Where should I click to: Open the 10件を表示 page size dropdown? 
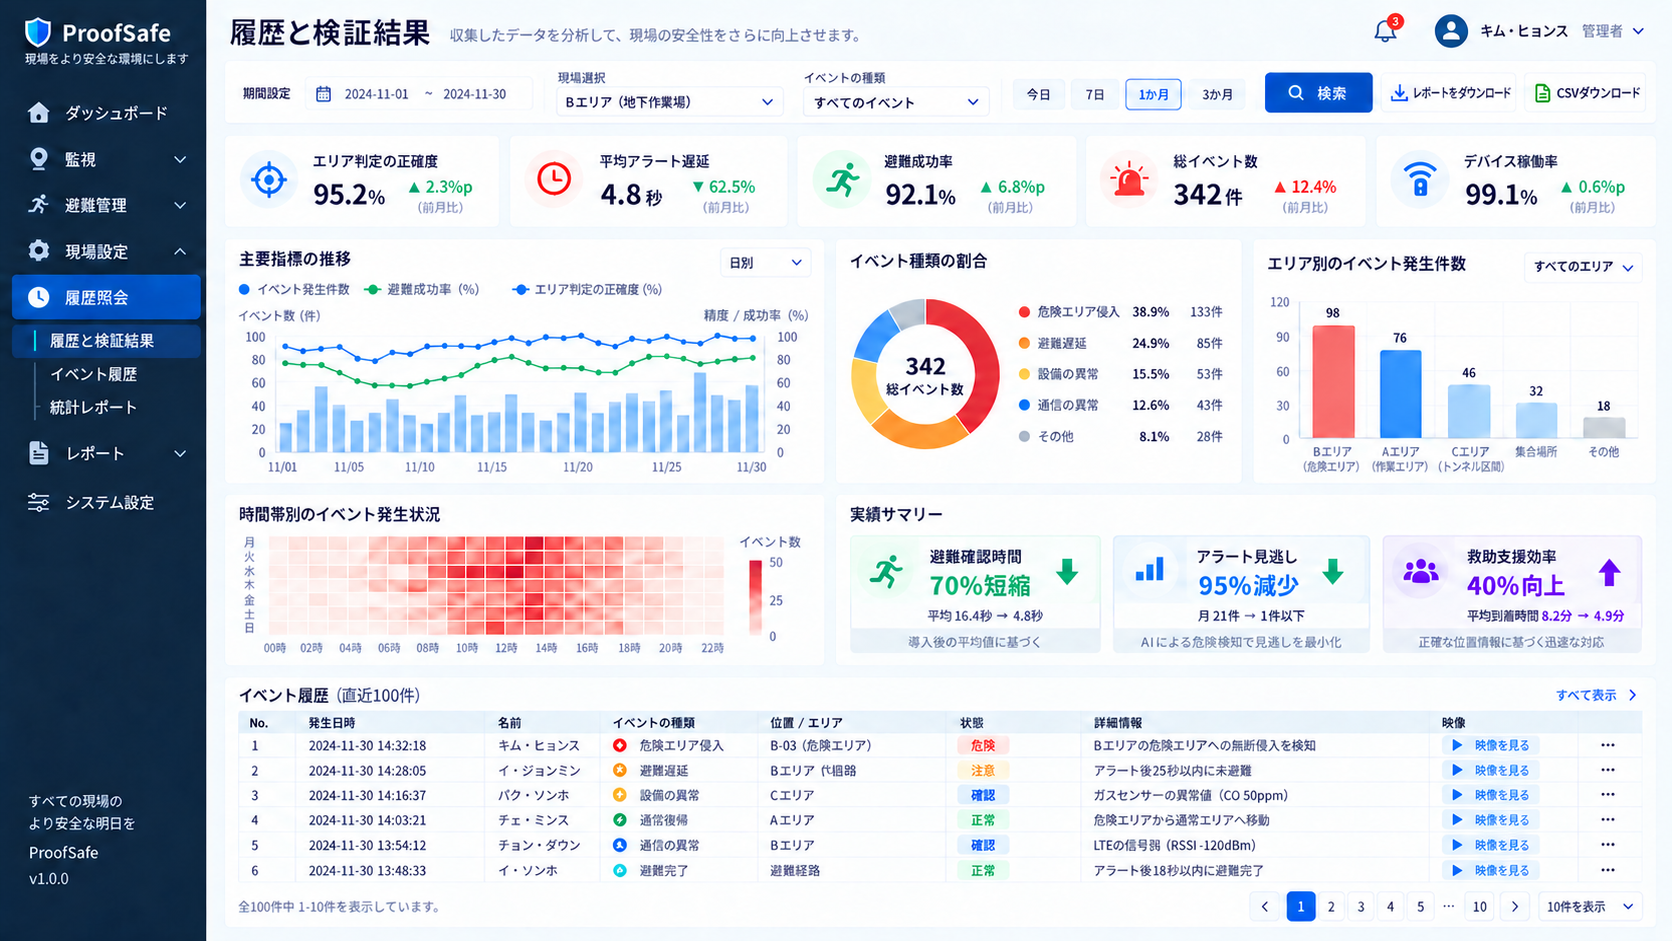tap(1590, 907)
